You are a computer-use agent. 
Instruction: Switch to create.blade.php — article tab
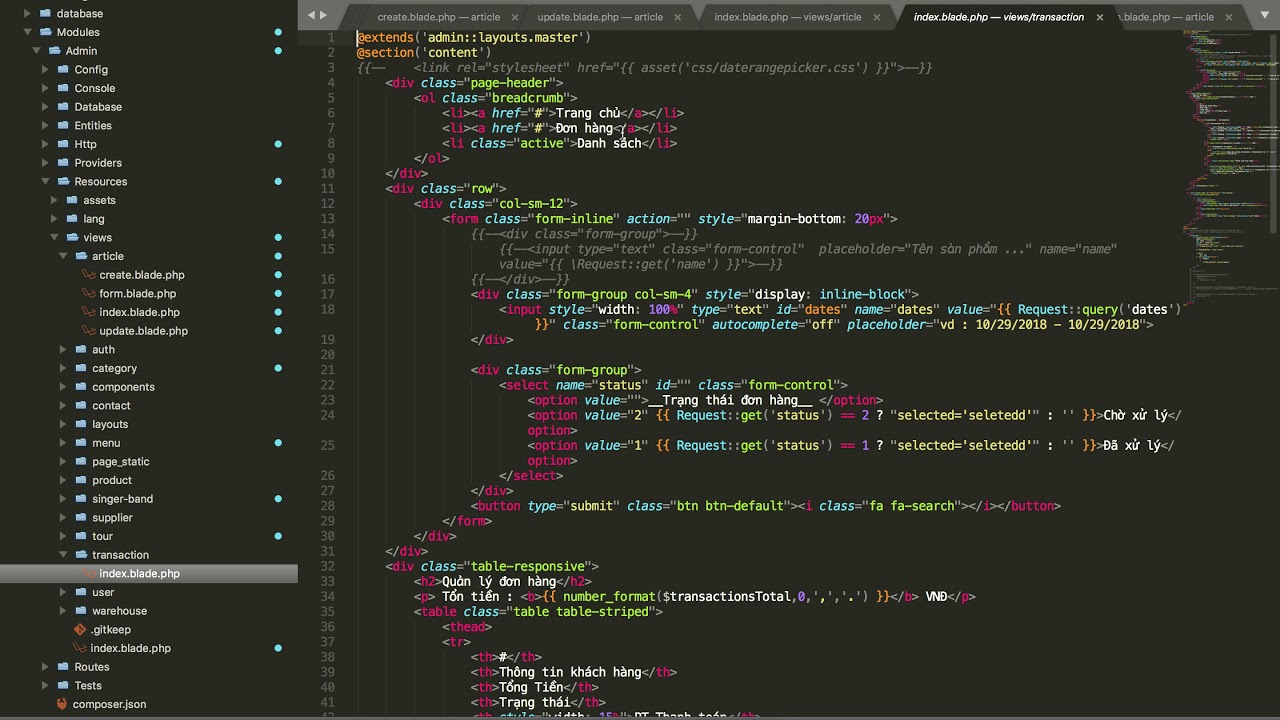tap(438, 17)
